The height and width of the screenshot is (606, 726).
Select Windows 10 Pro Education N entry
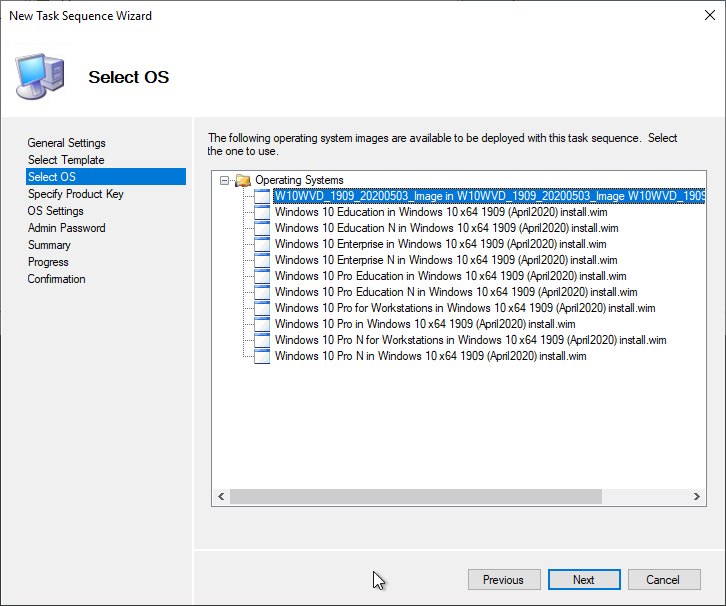click(x=456, y=292)
